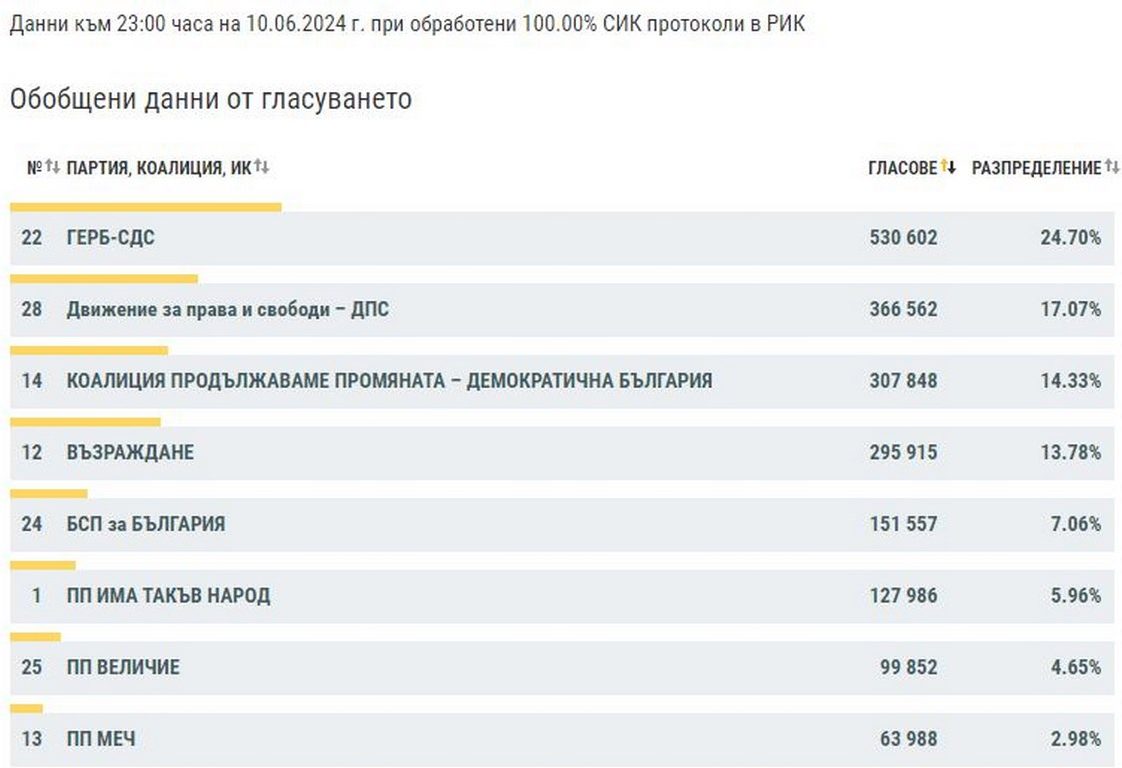Click sort arrows next to ГЛАСОВЕ

point(948,167)
